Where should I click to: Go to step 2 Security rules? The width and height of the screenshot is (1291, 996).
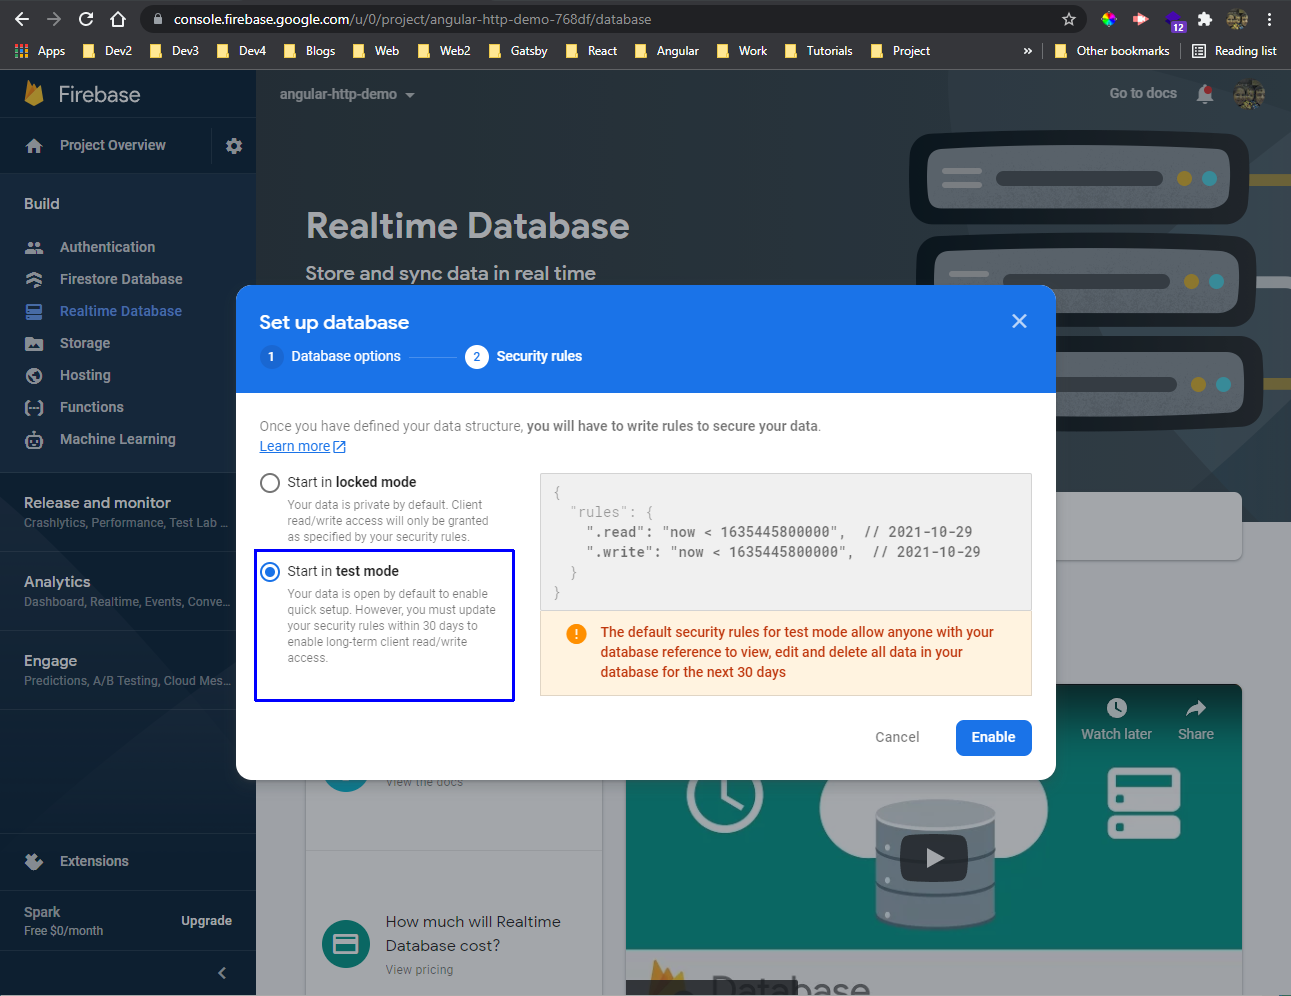(x=524, y=356)
